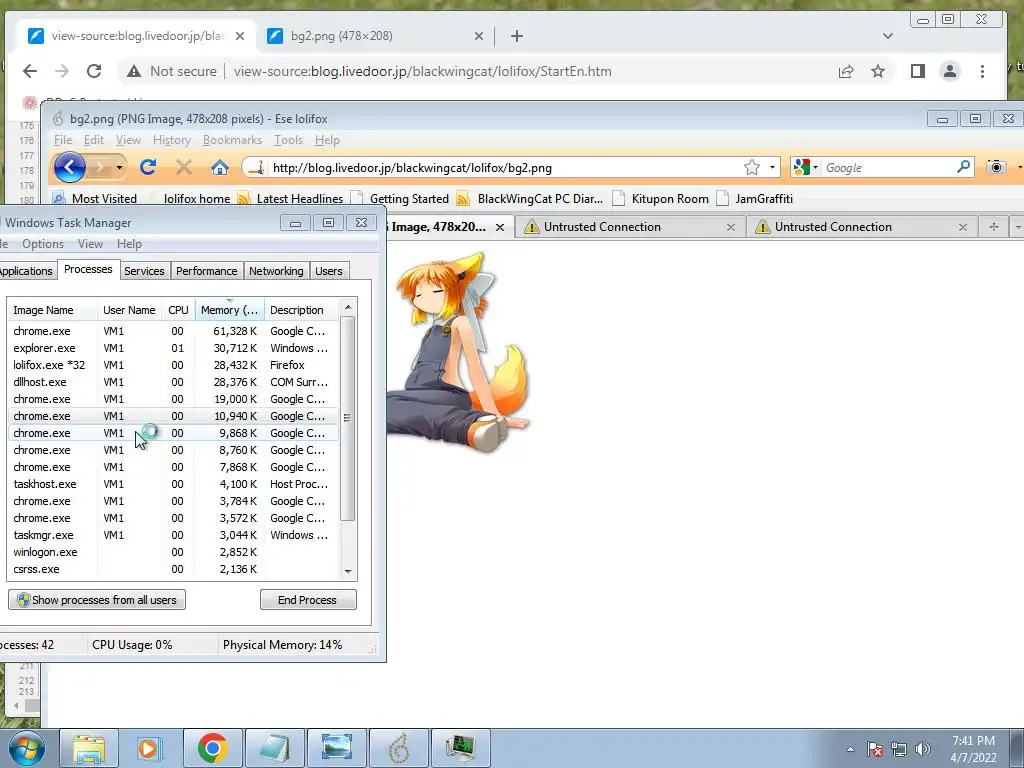Switch to first Untrusted Connection tab

[x=630, y=227]
